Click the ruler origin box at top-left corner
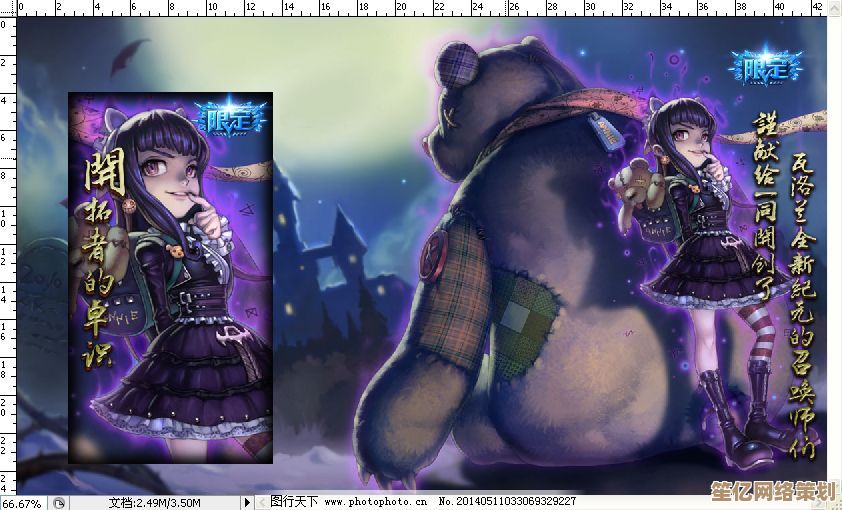The image size is (842, 510). click(8, 8)
